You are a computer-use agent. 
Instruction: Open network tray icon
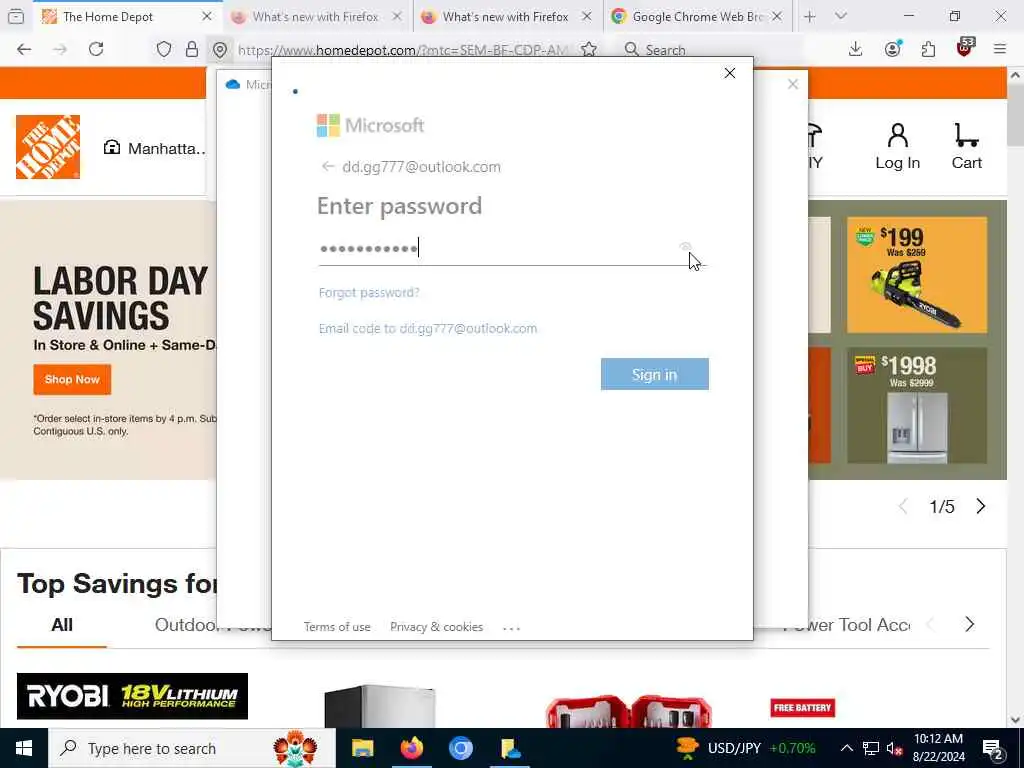(871, 749)
